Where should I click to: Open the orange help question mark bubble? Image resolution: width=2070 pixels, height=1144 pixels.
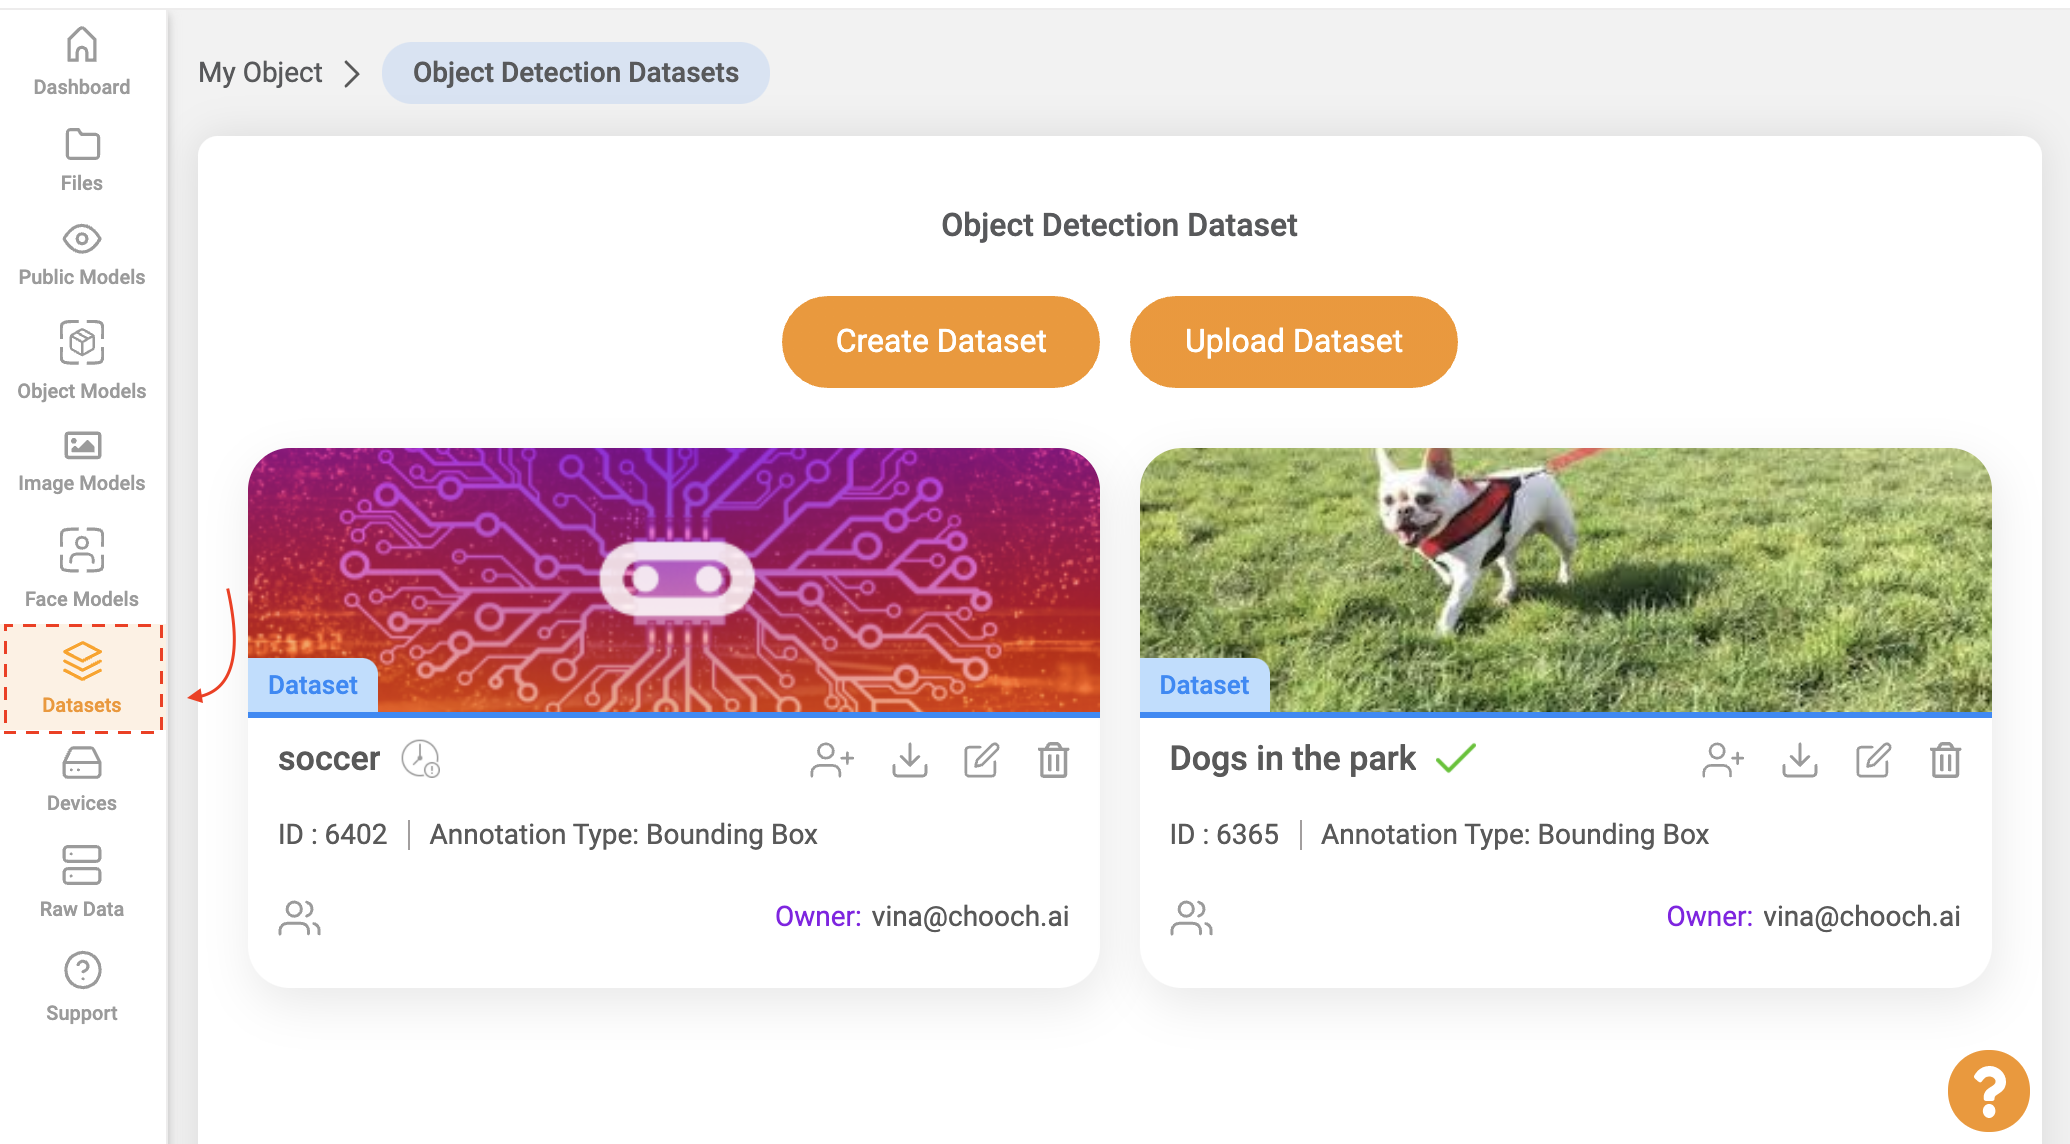1988,1090
